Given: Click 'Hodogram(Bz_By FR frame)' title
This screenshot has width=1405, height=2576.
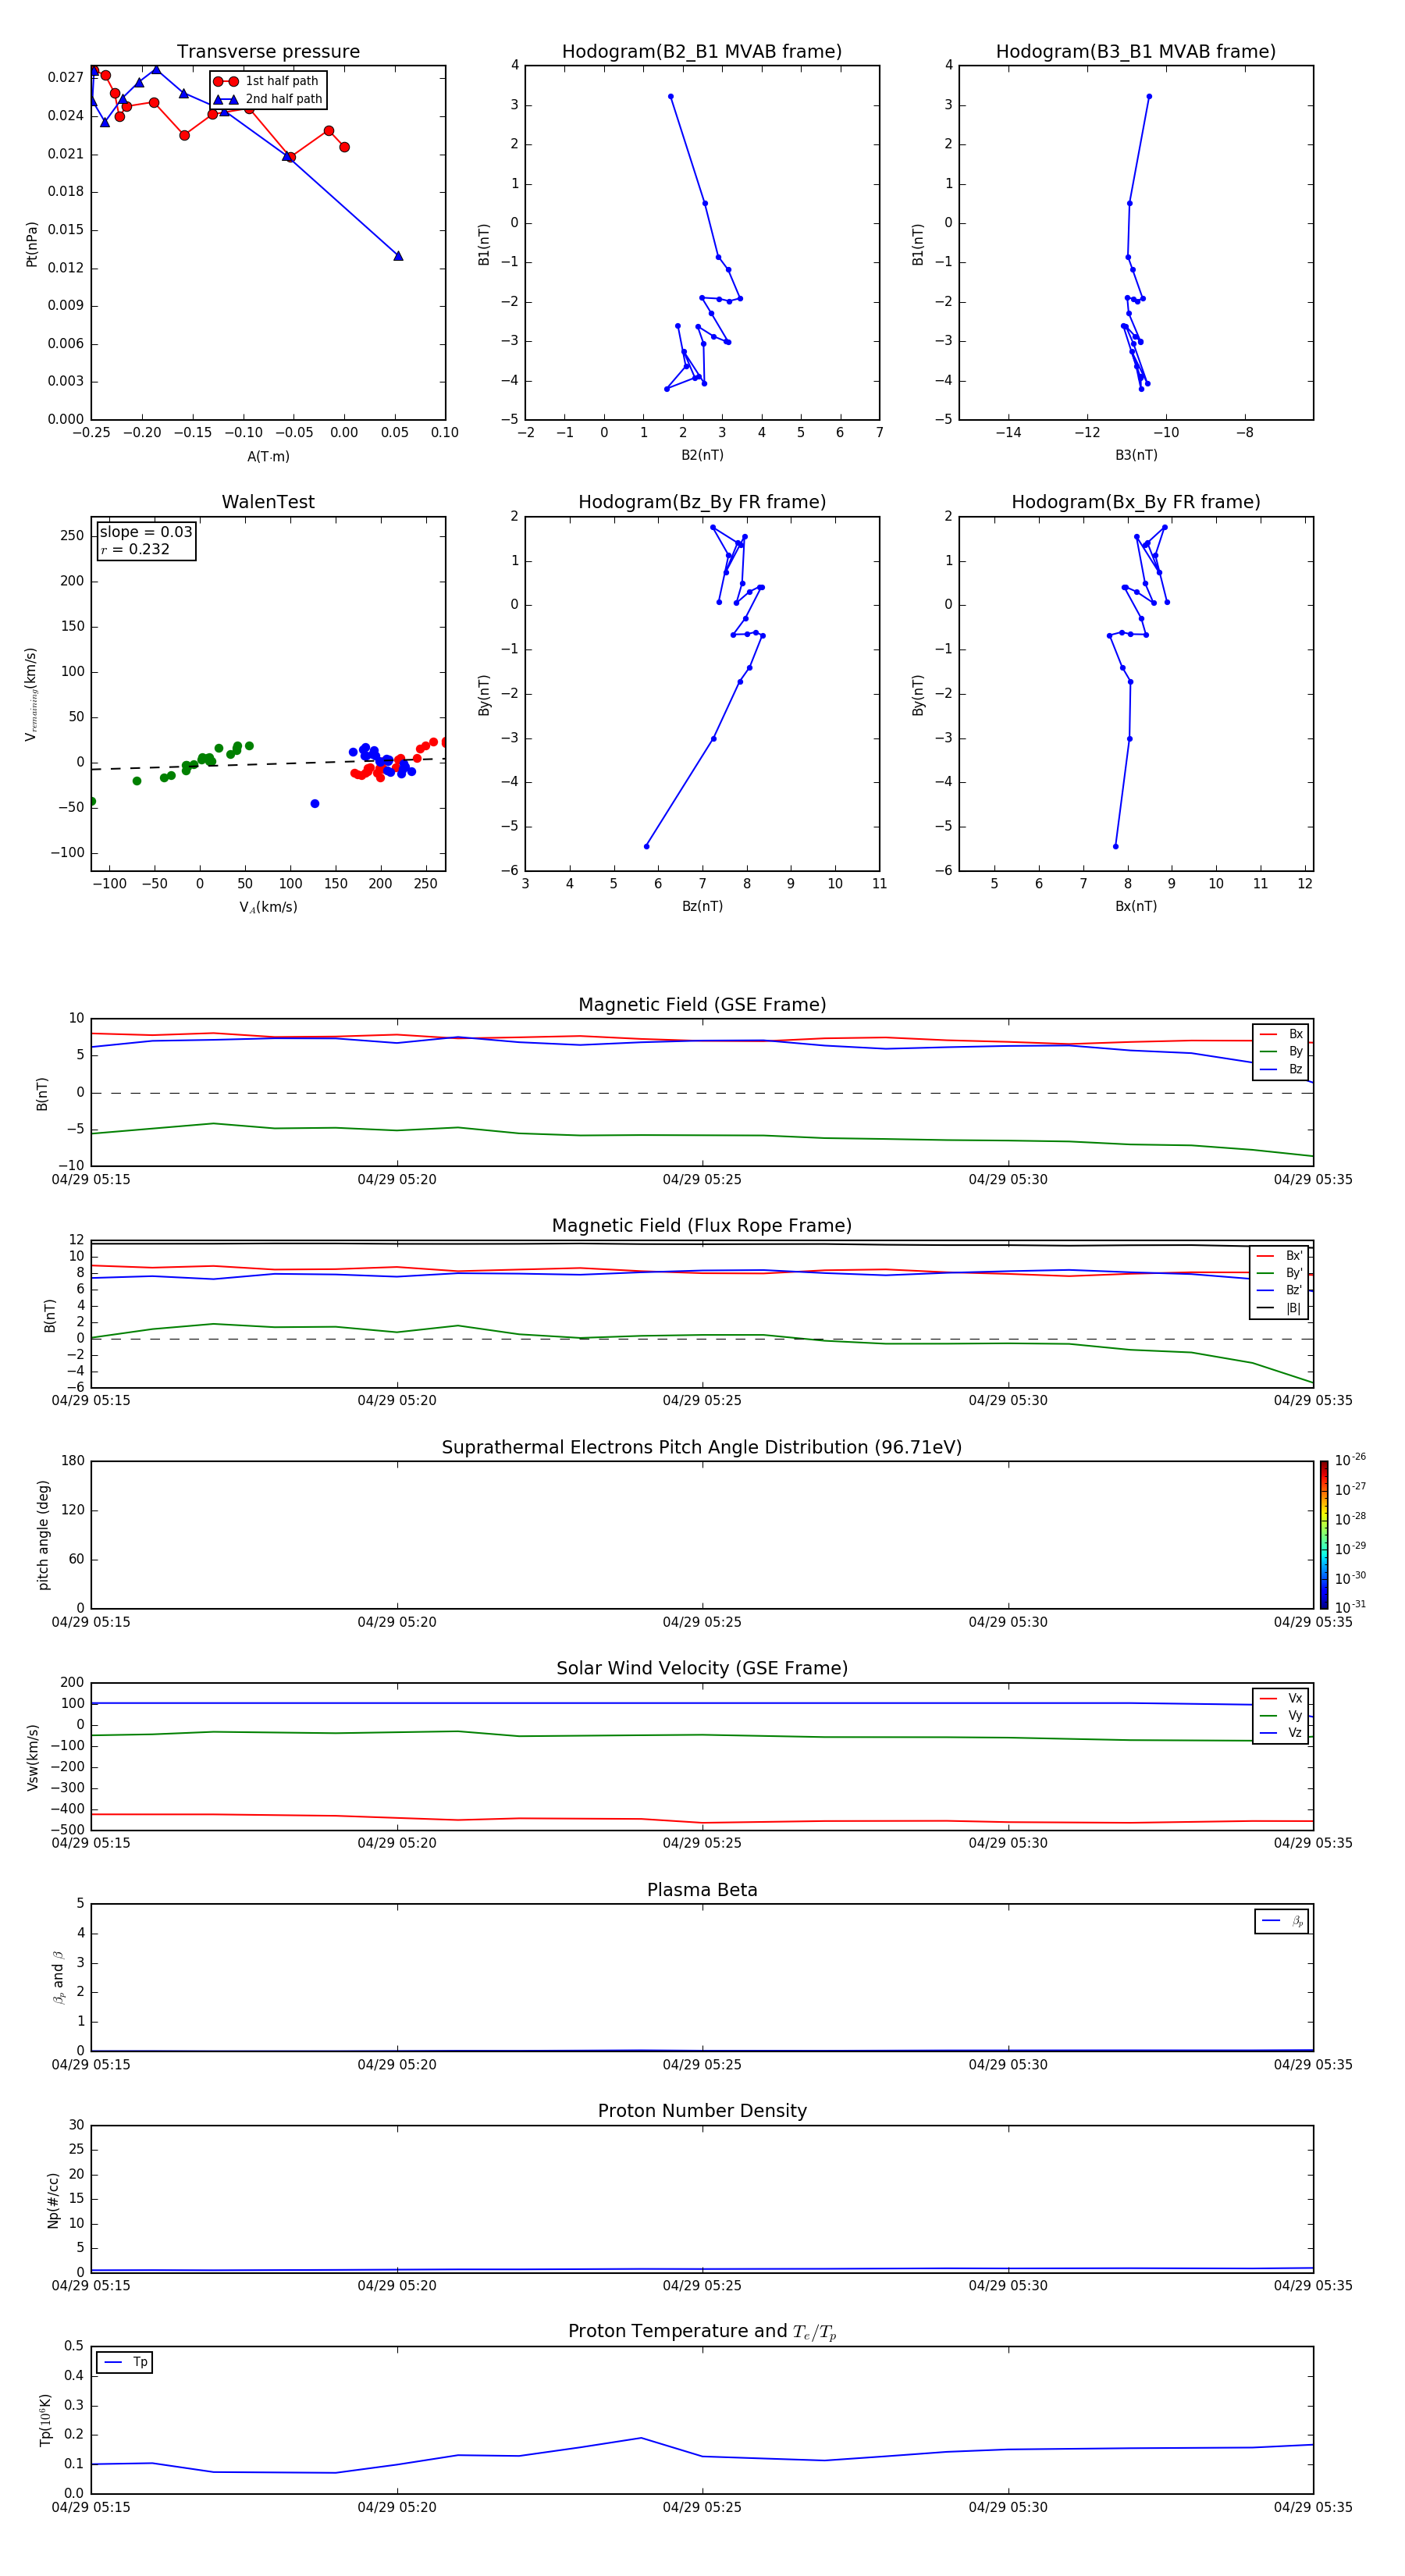Looking at the screenshot, I should [x=702, y=502].
